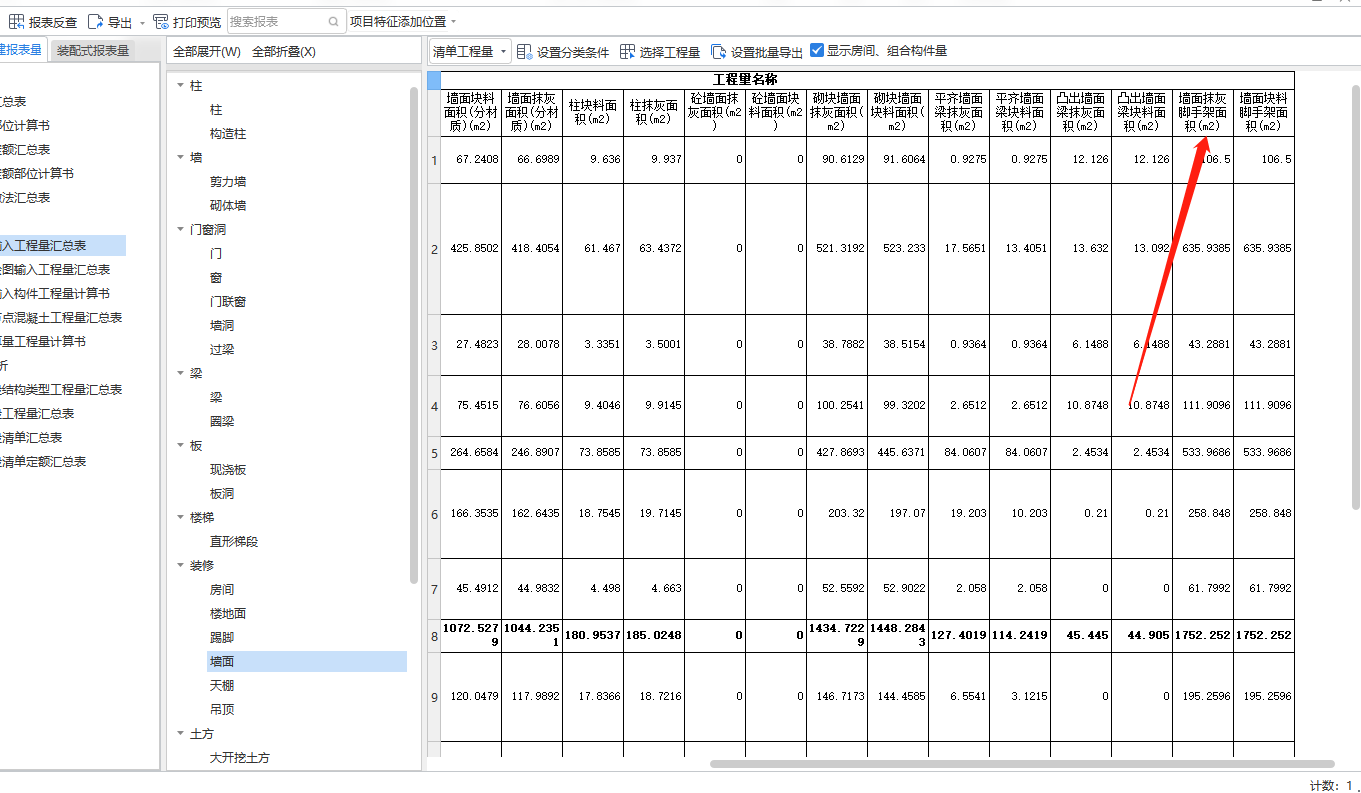1361x793 pixels.
Task: Select 吊顶 in the tree
Action: (x=222, y=710)
